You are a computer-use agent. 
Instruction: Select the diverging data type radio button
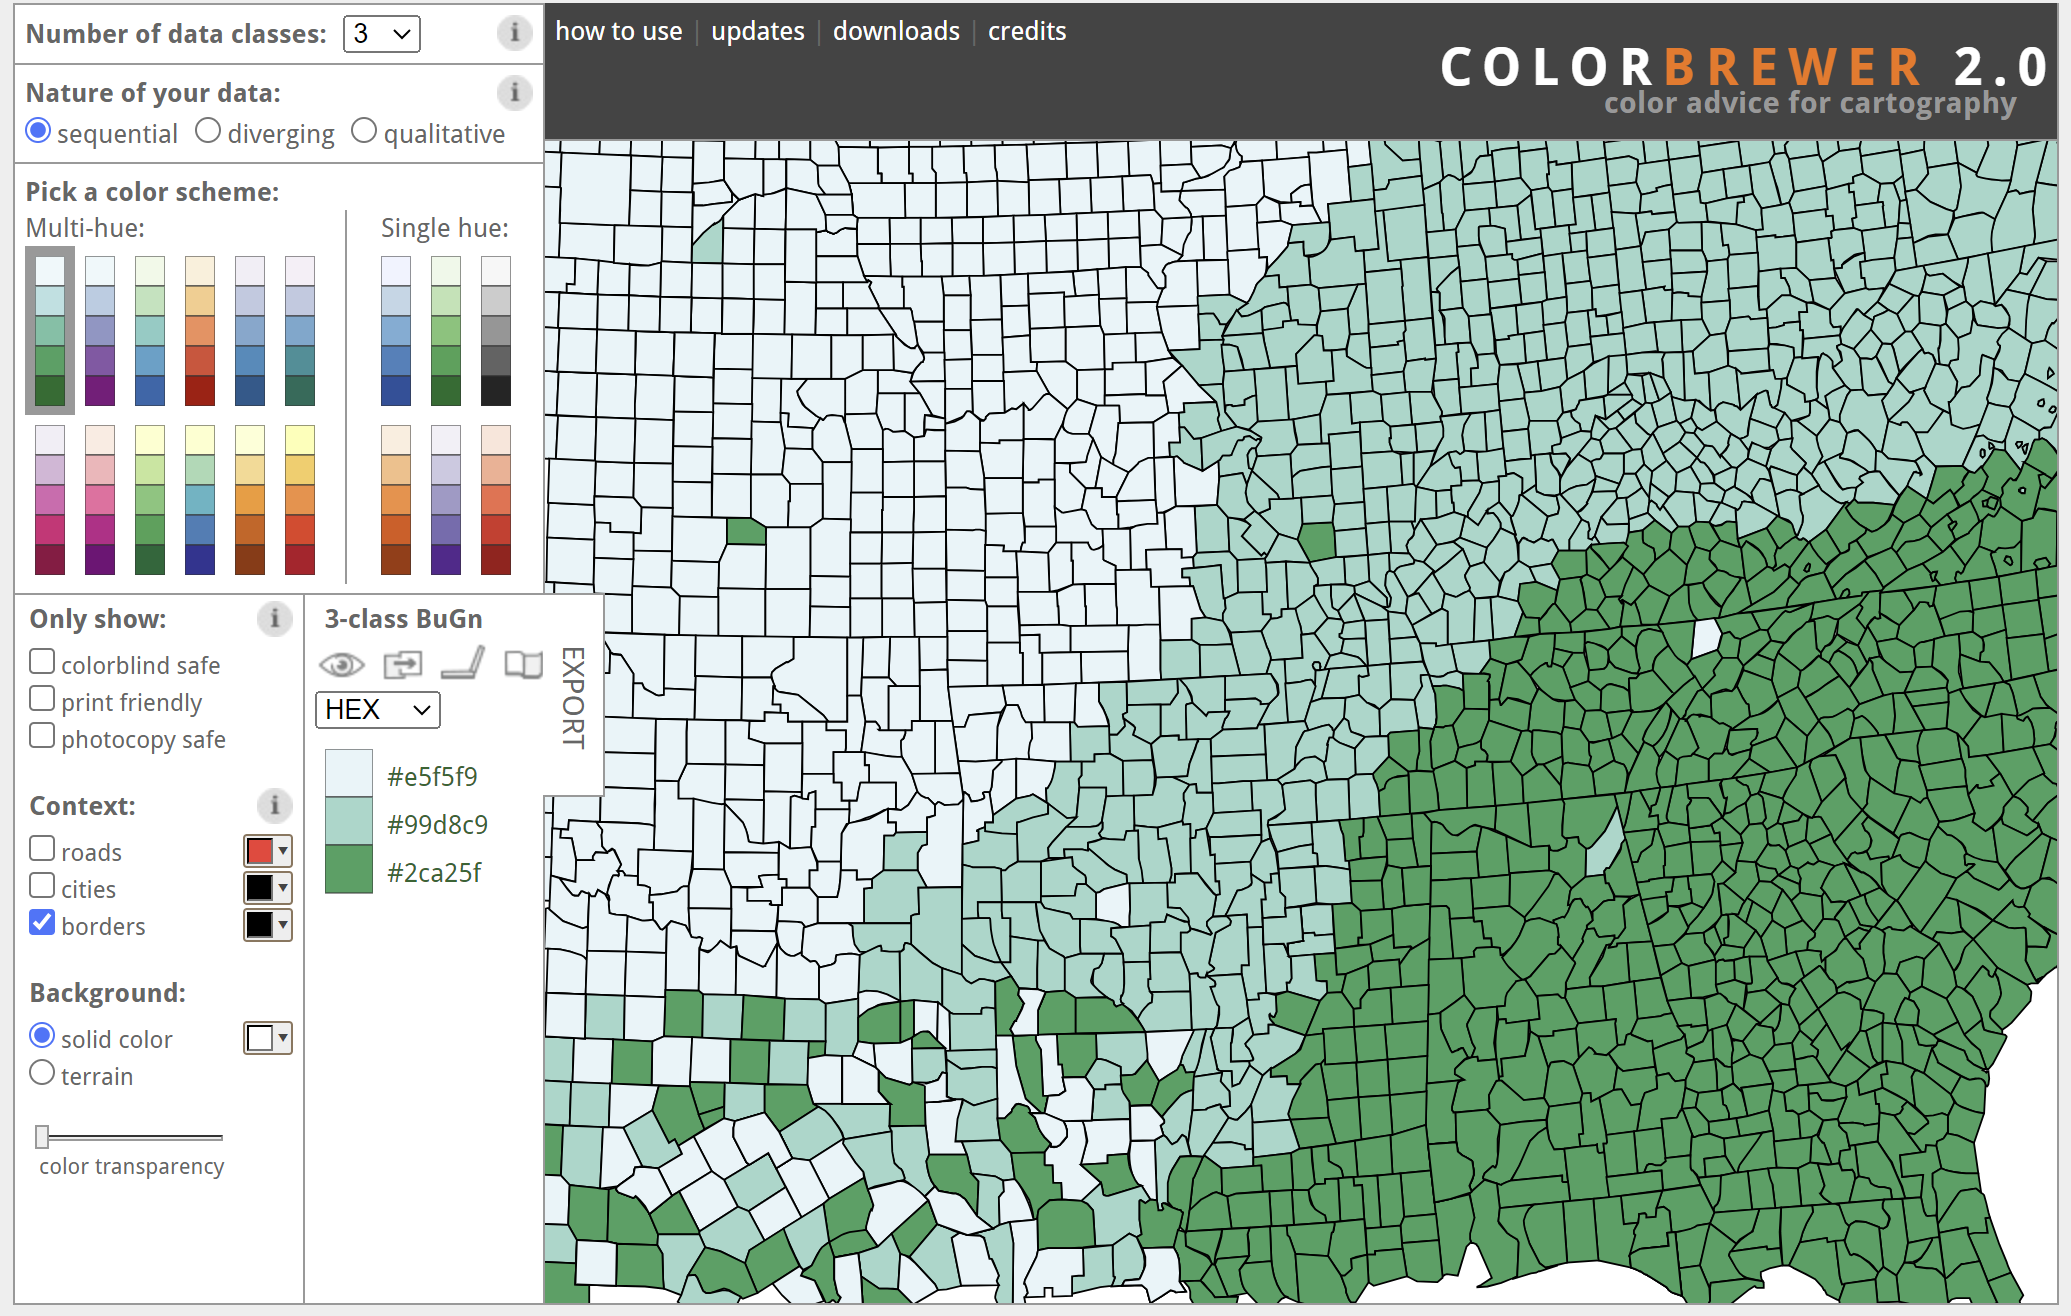click(208, 130)
